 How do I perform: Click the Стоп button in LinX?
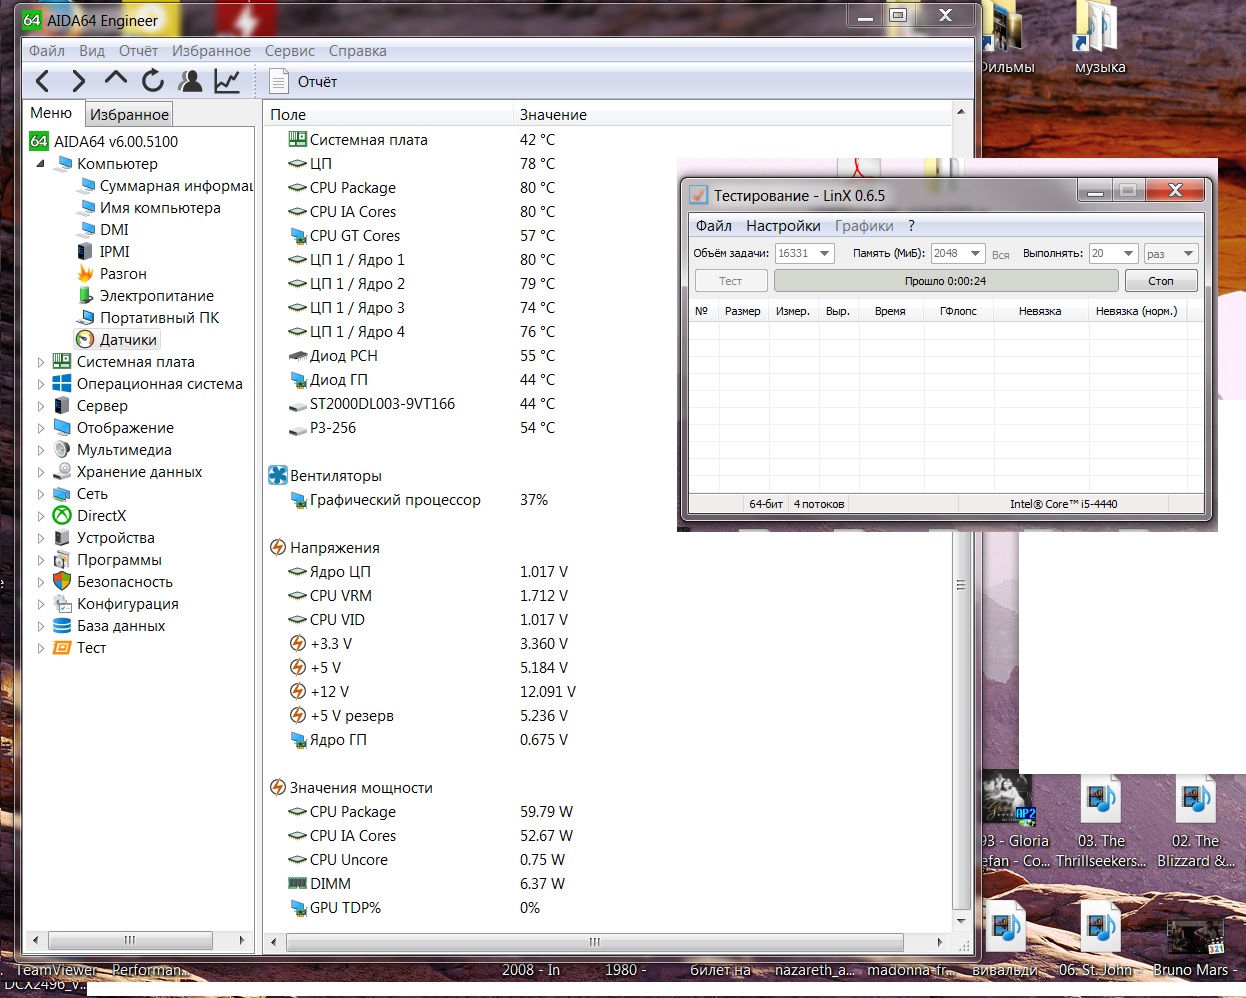click(x=1160, y=281)
